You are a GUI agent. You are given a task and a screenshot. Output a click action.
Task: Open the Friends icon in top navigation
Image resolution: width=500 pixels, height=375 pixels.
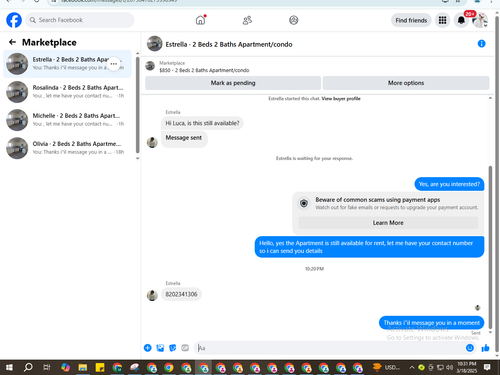click(247, 20)
